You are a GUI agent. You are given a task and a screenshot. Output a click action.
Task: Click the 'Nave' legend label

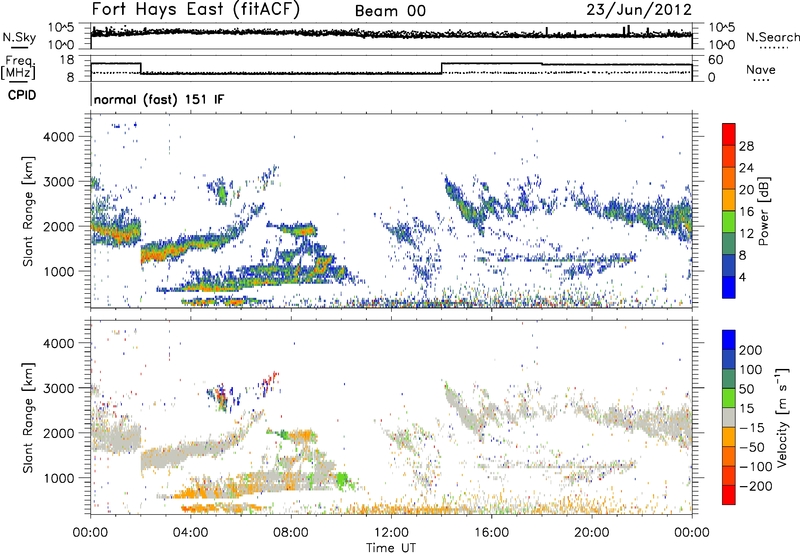tap(761, 70)
